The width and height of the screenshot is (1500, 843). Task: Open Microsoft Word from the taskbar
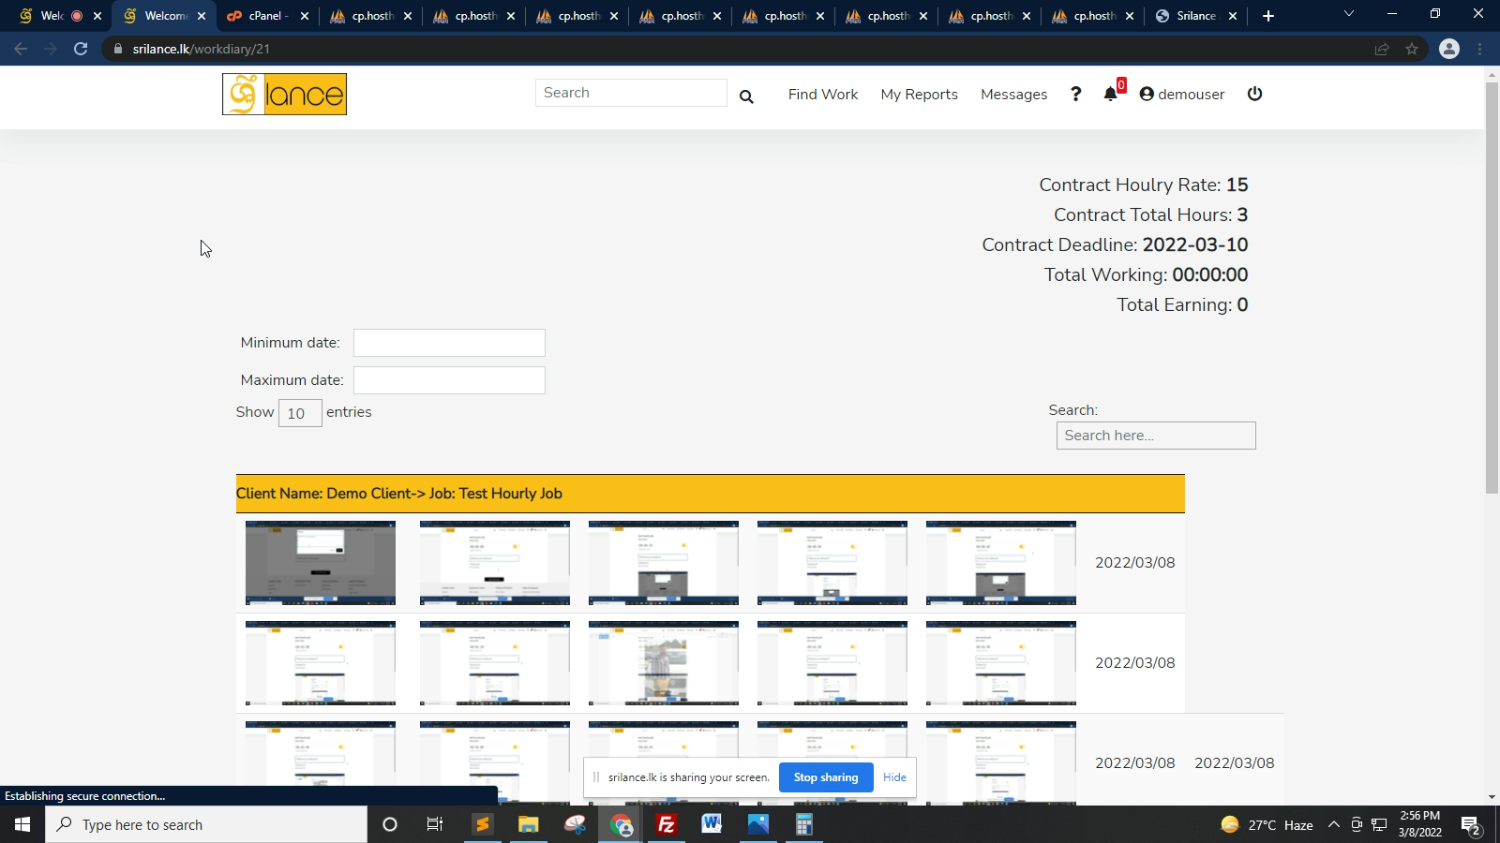[712, 825]
